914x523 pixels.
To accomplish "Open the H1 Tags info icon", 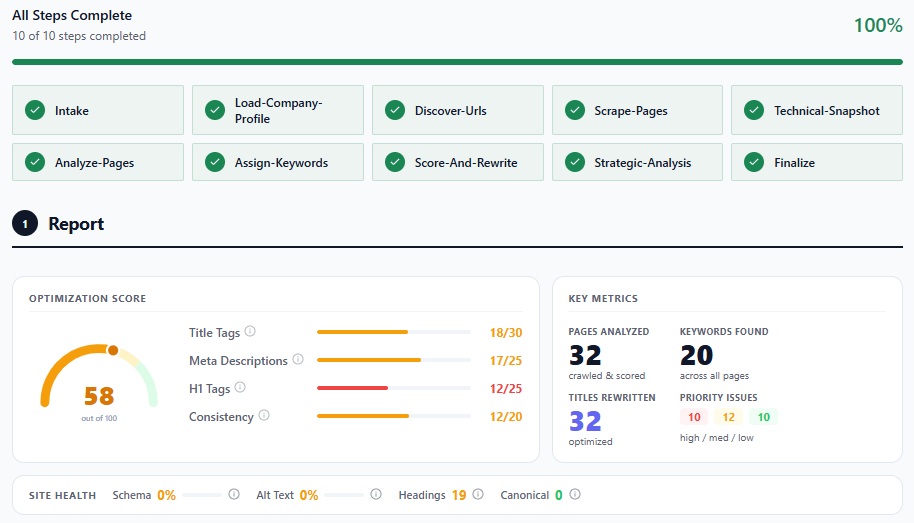I will click(x=240, y=387).
